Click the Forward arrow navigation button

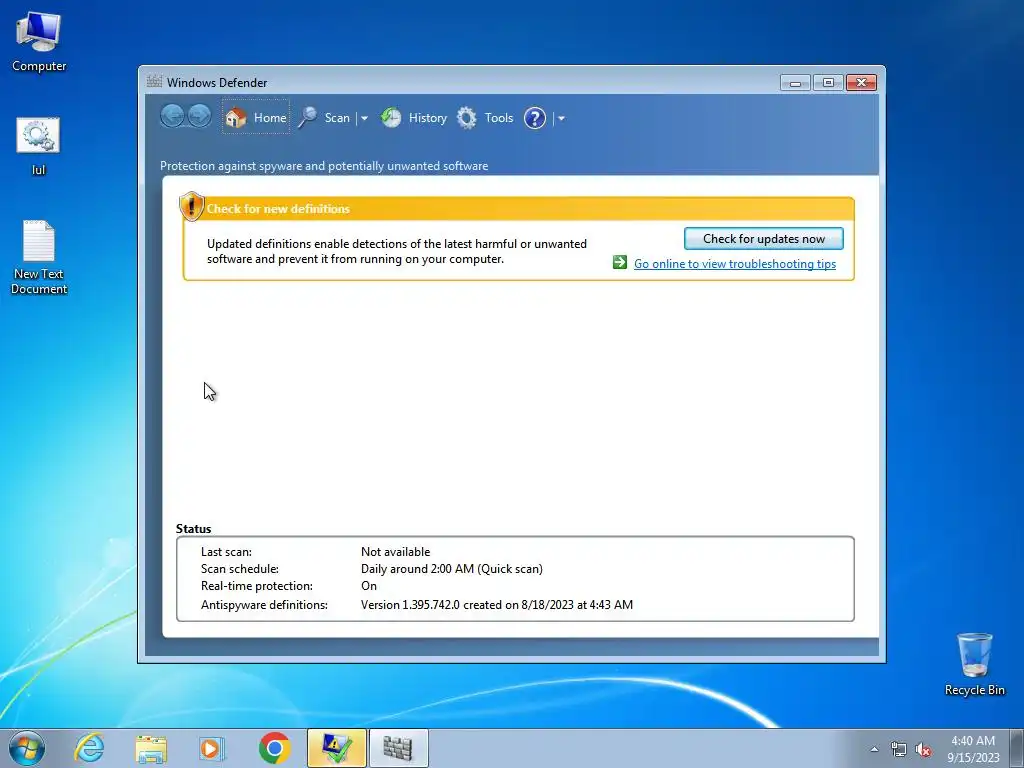click(x=200, y=116)
